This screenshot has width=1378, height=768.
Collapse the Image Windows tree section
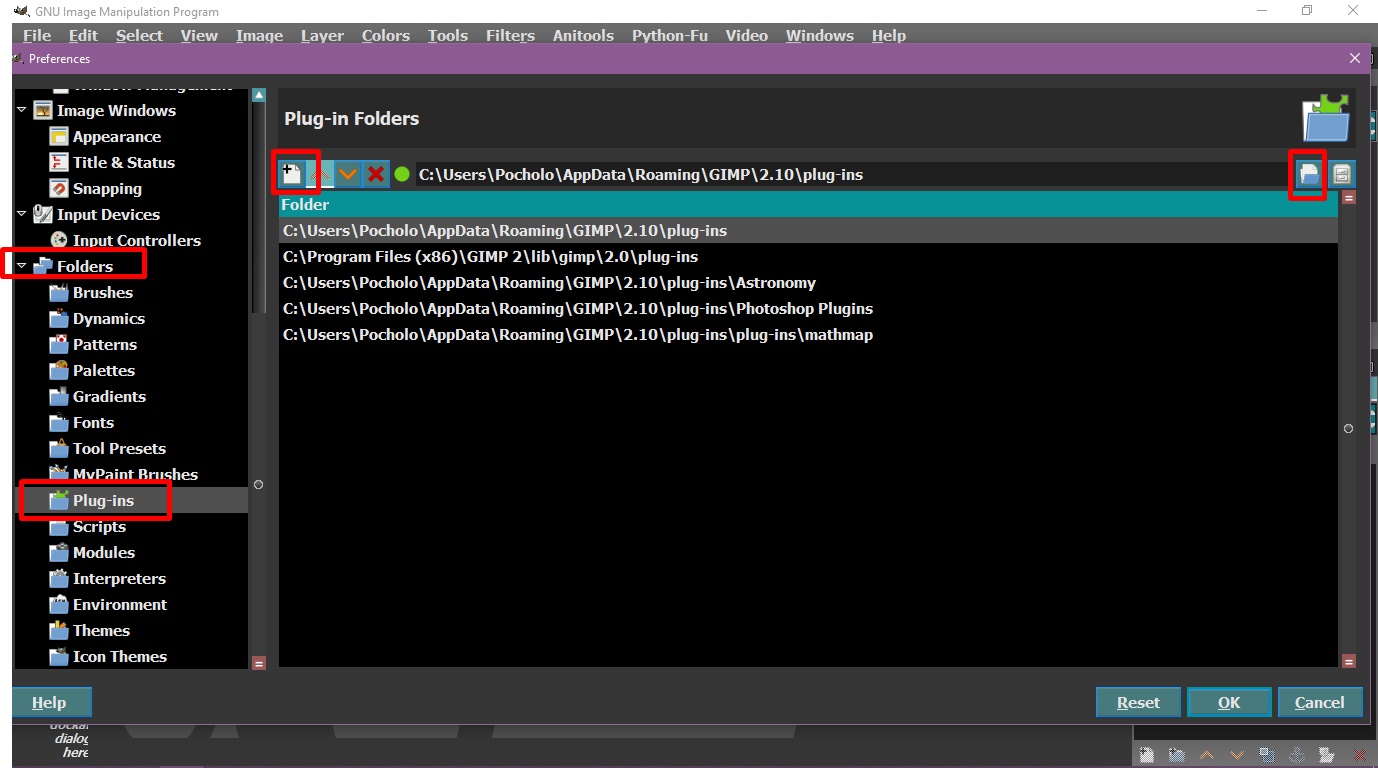coord(22,110)
